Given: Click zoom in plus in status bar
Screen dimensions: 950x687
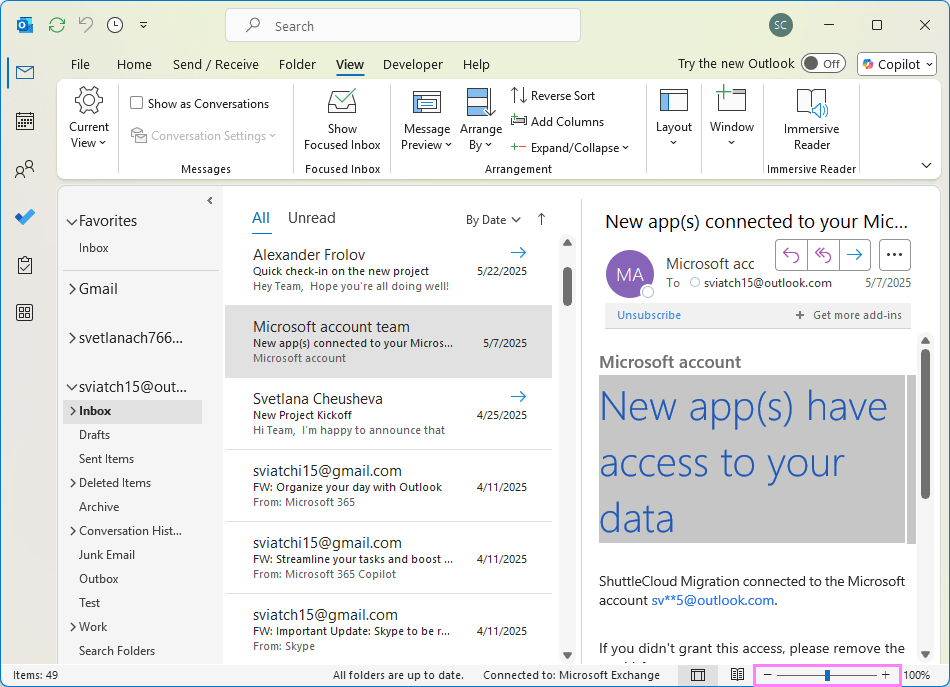Looking at the screenshot, I should pos(886,675).
